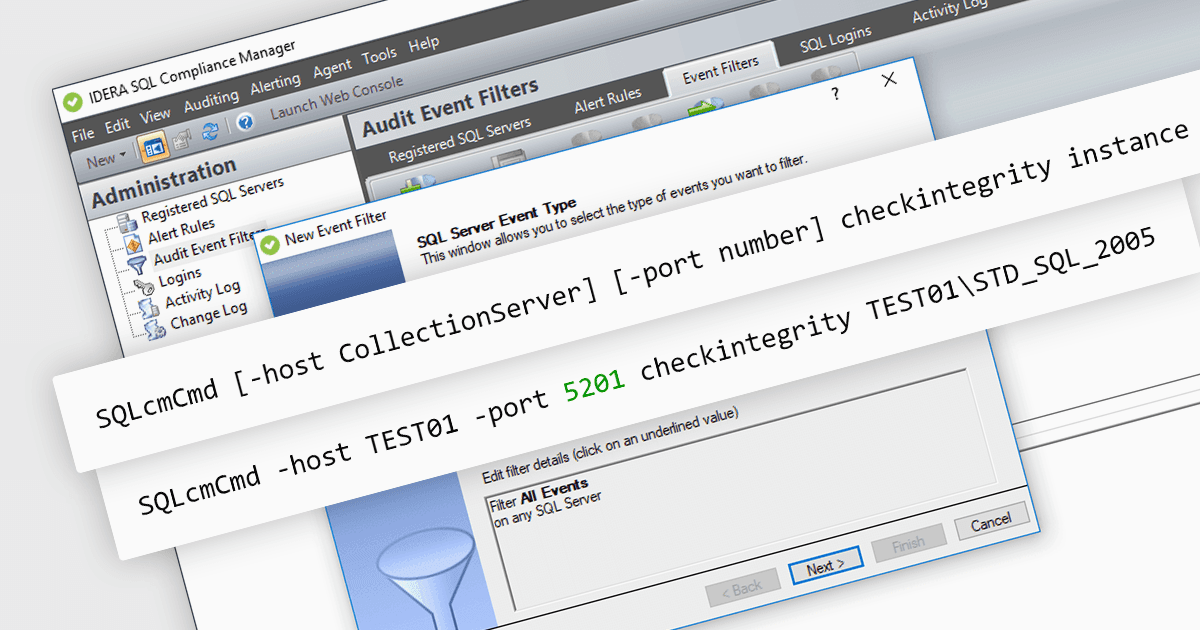Click the Audit Event Filters pane heading
The width and height of the screenshot is (1200, 630).
[450, 107]
